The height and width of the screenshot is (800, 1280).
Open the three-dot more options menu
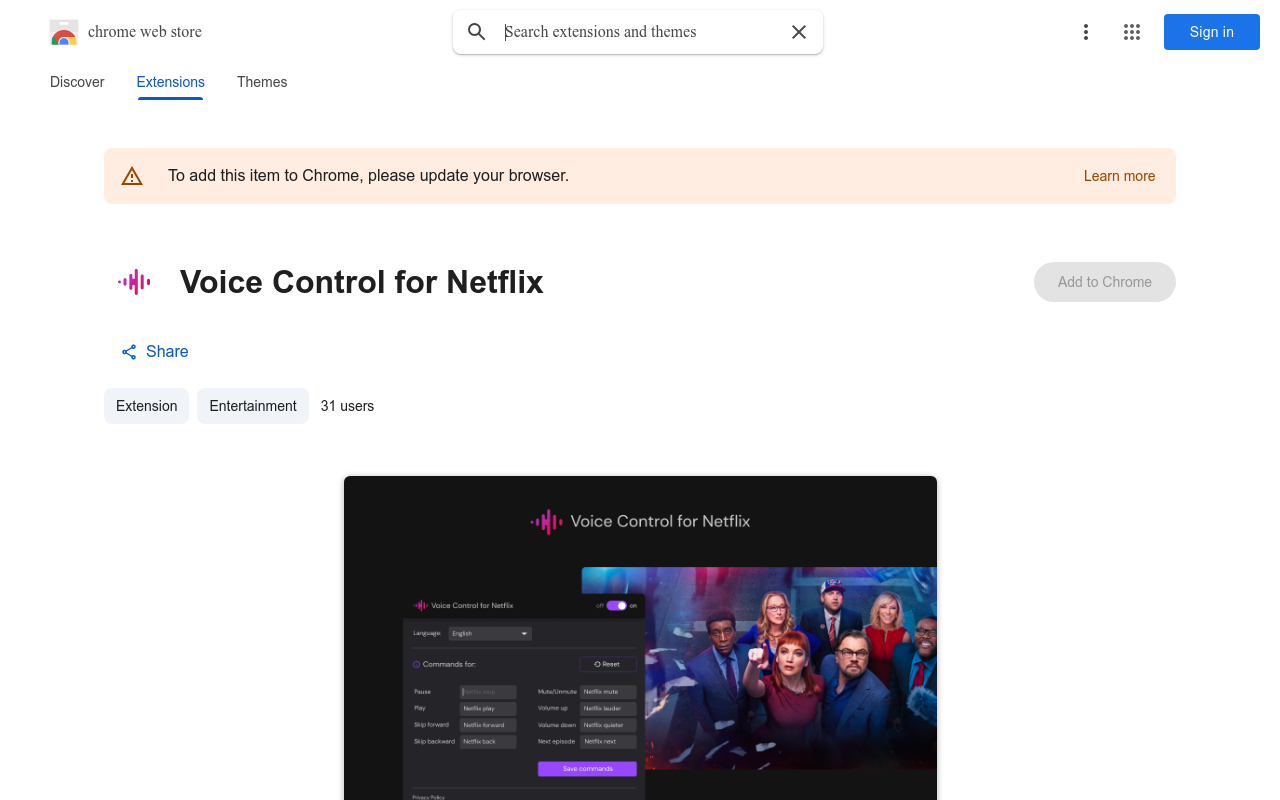click(1085, 32)
